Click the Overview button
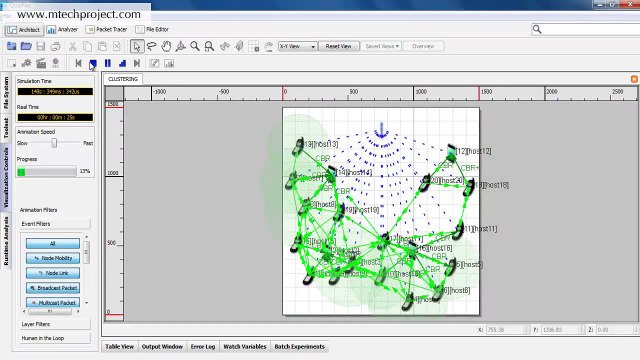 (x=423, y=46)
